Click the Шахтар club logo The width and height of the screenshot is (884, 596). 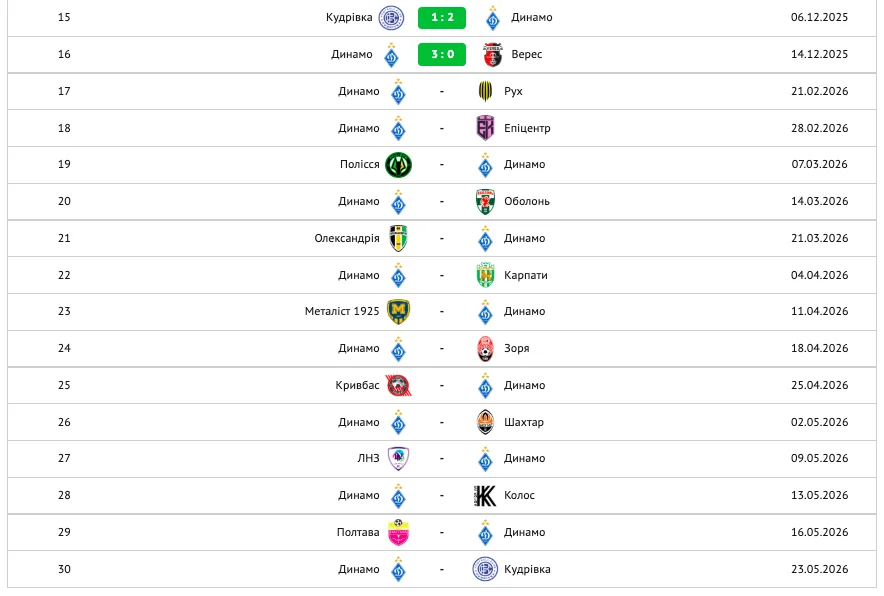coord(485,422)
